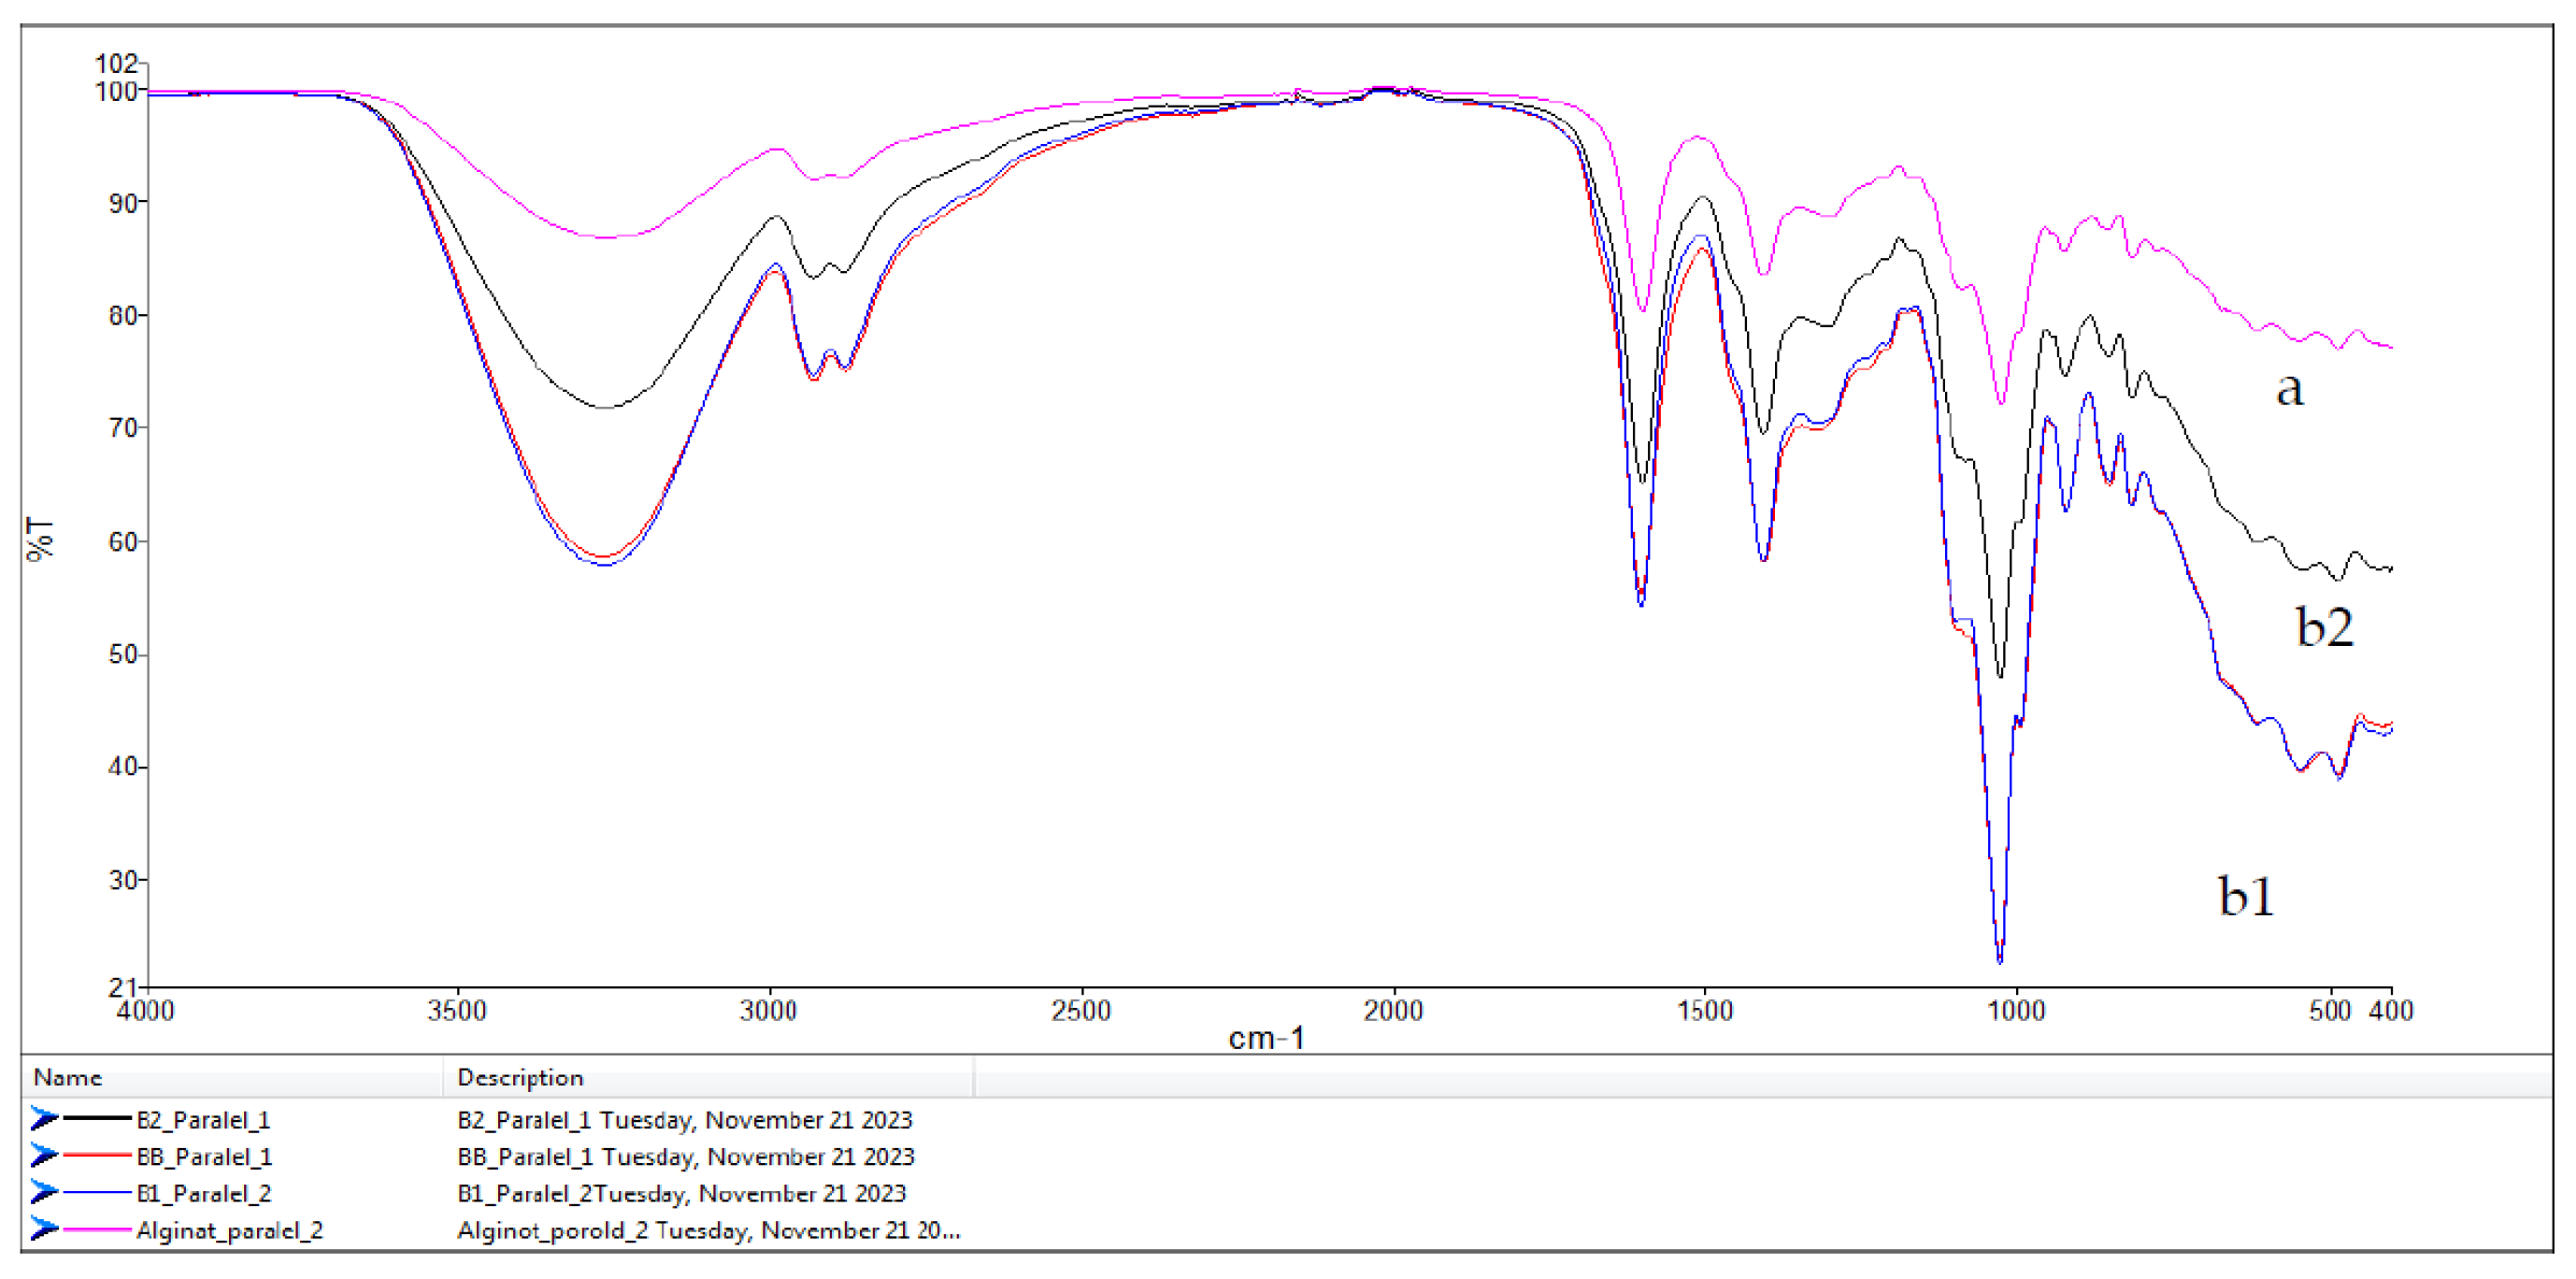Click the Name column header
2576x1279 pixels.
tap(68, 1077)
